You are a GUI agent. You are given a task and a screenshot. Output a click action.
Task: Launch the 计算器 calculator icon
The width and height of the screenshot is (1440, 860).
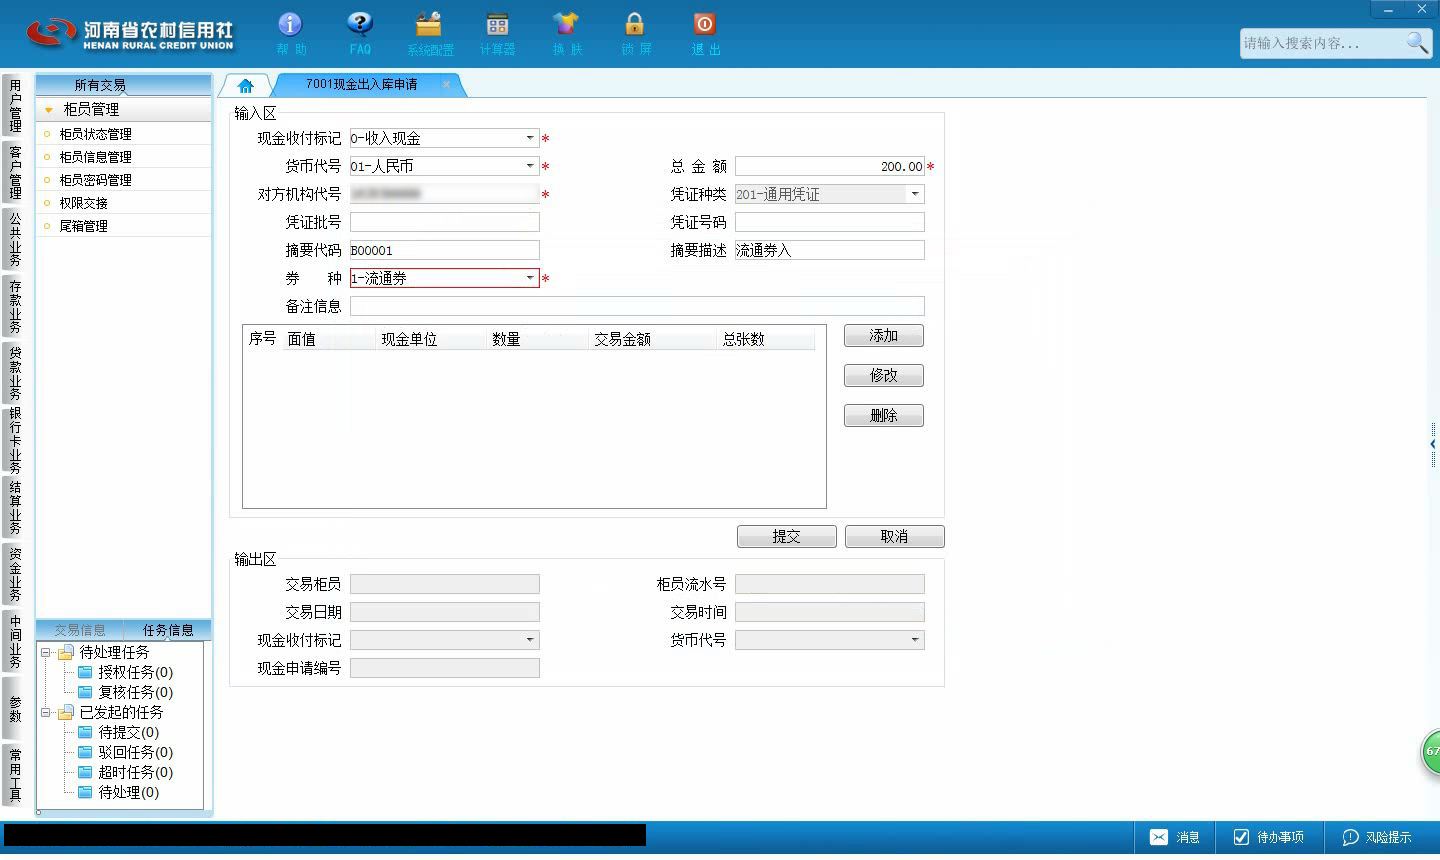click(x=497, y=33)
